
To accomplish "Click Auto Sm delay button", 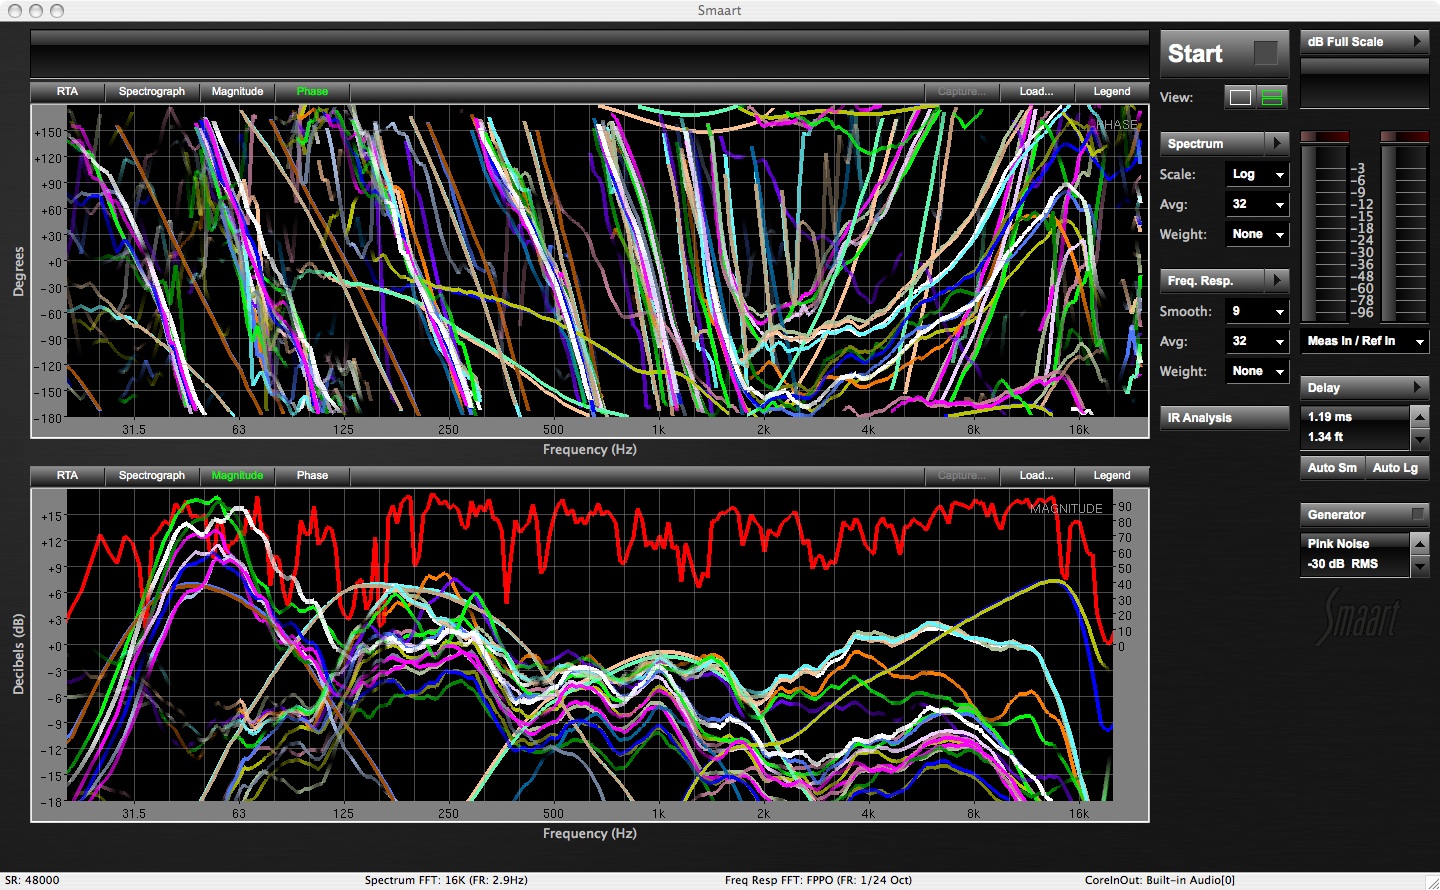I will pyautogui.click(x=1332, y=467).
